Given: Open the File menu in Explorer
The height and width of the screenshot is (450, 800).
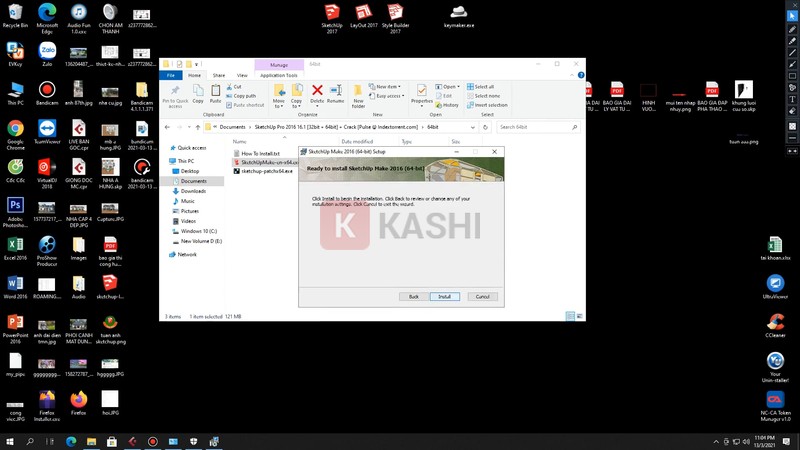Looking at the screenshot, I should click(171, 75).
